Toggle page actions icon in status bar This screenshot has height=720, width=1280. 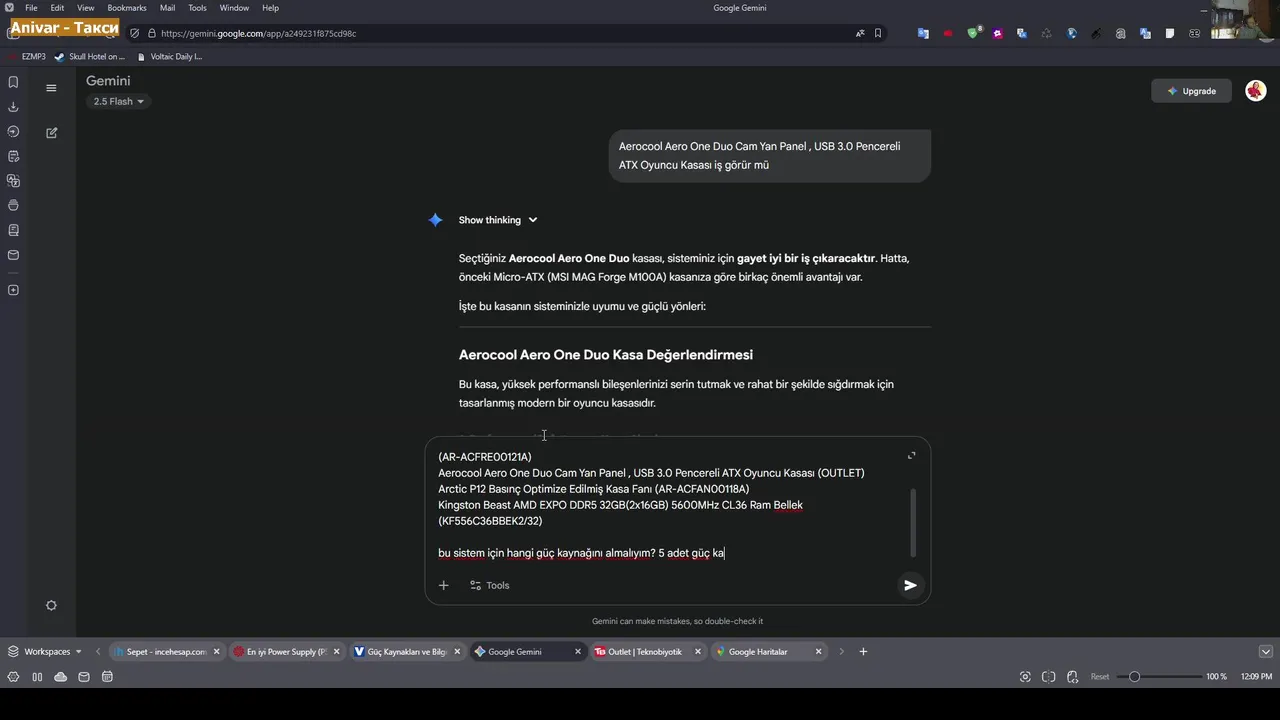[1071, 677]
